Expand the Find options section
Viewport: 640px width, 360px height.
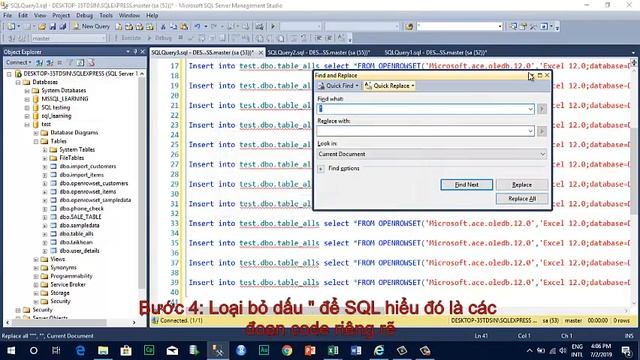[321, 169]
